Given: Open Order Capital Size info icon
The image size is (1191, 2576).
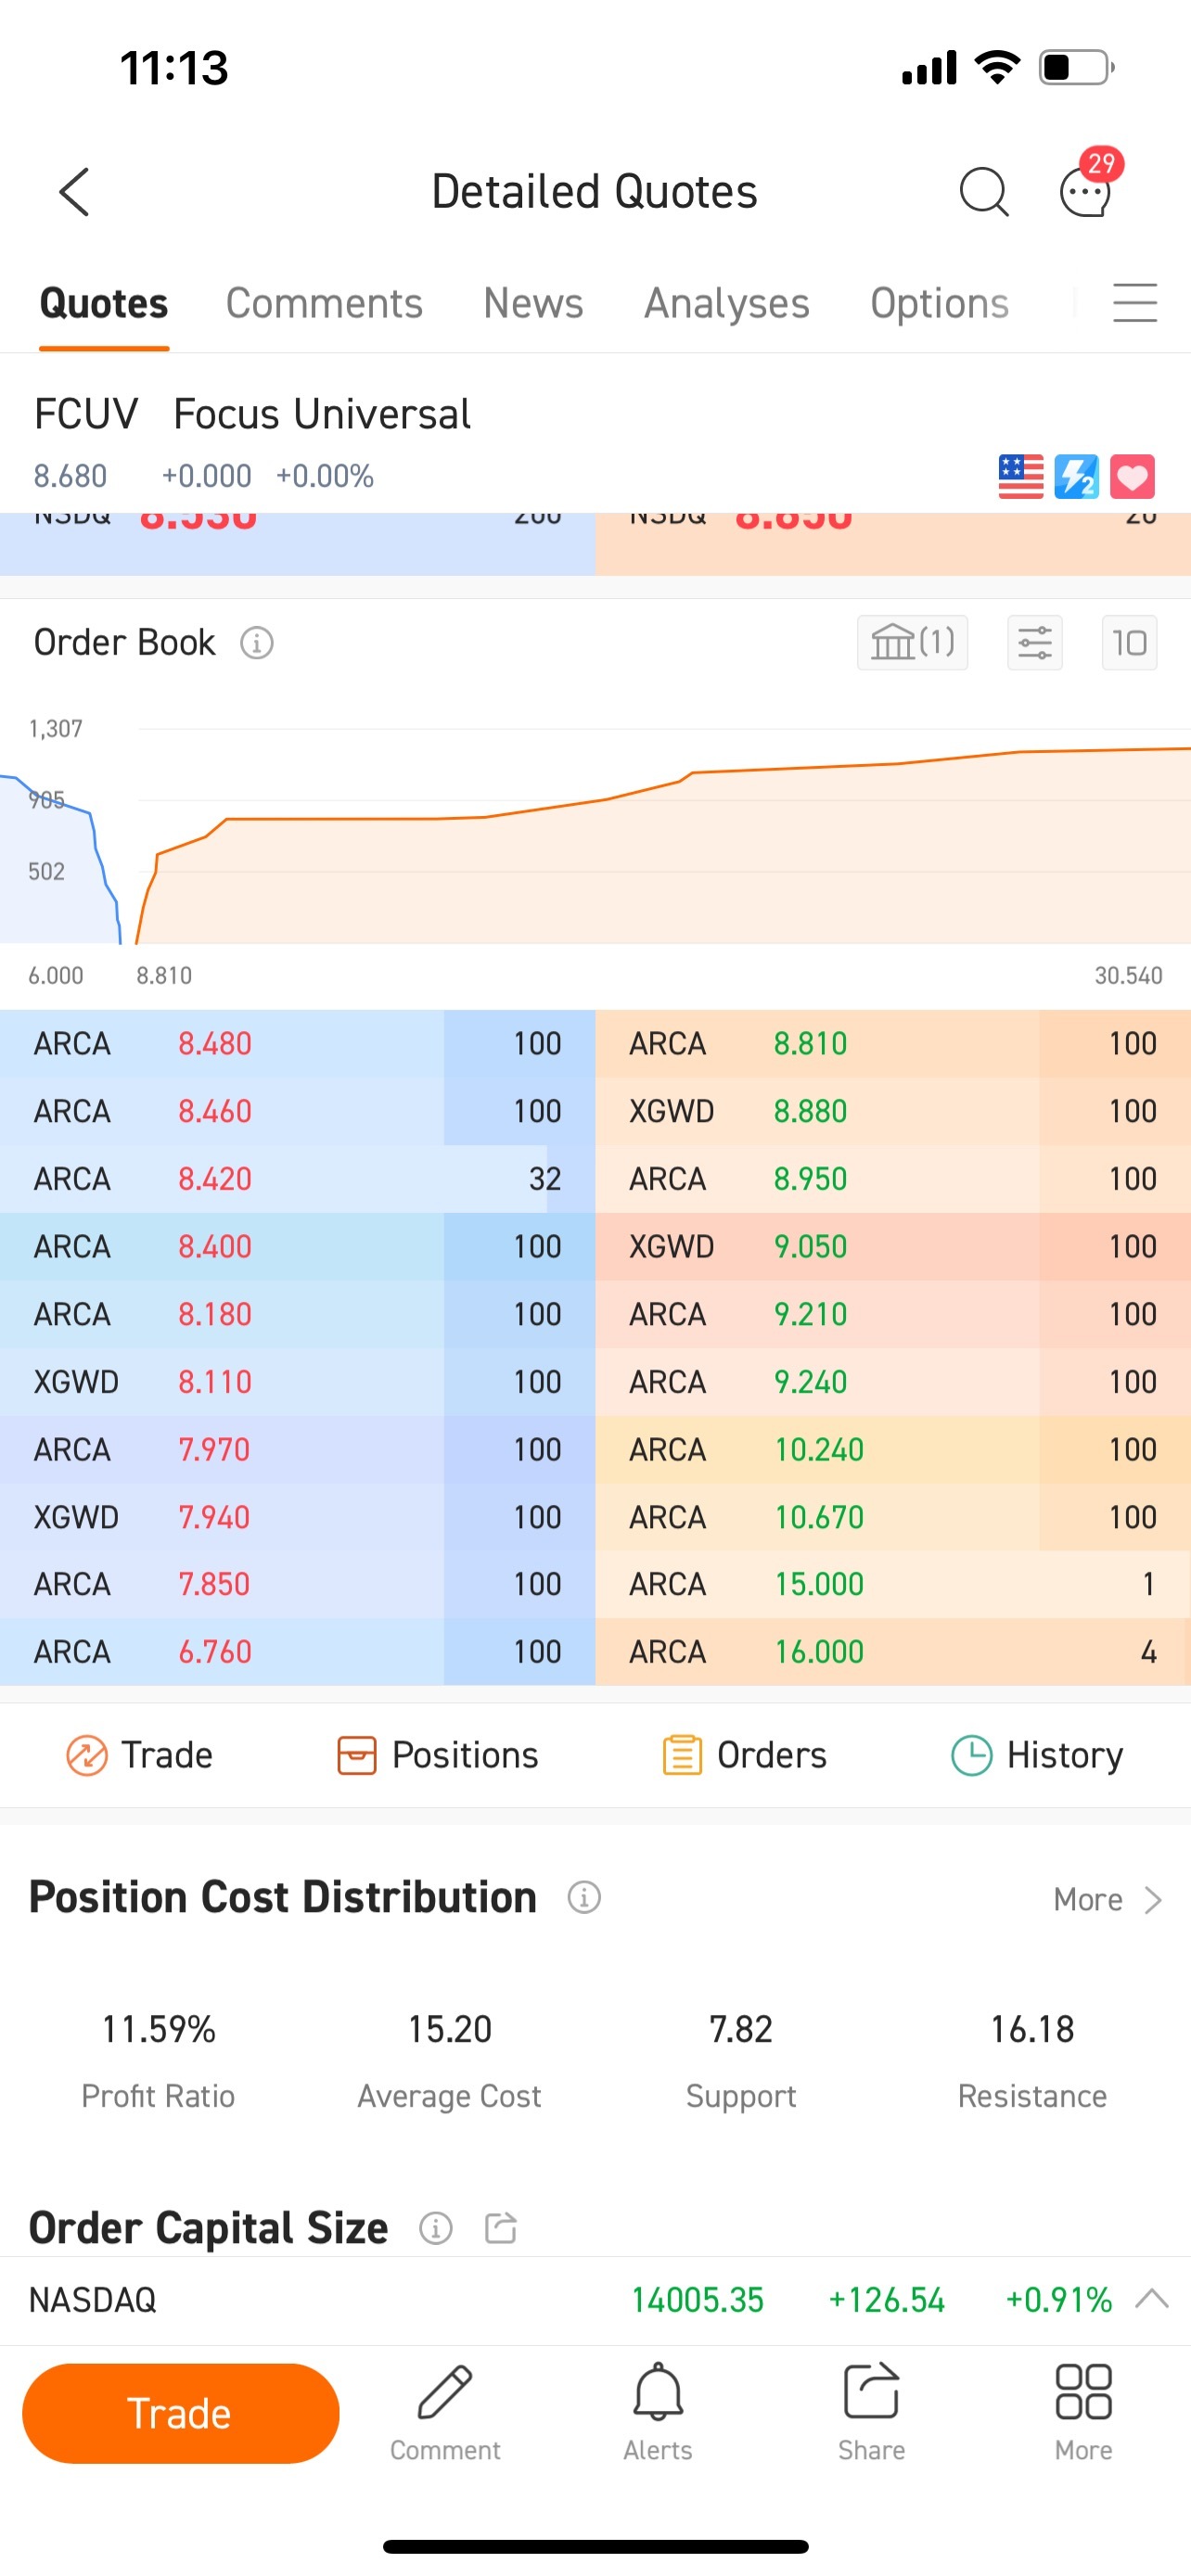Looking at the screenshot, I should click(x=436, y=2228).
